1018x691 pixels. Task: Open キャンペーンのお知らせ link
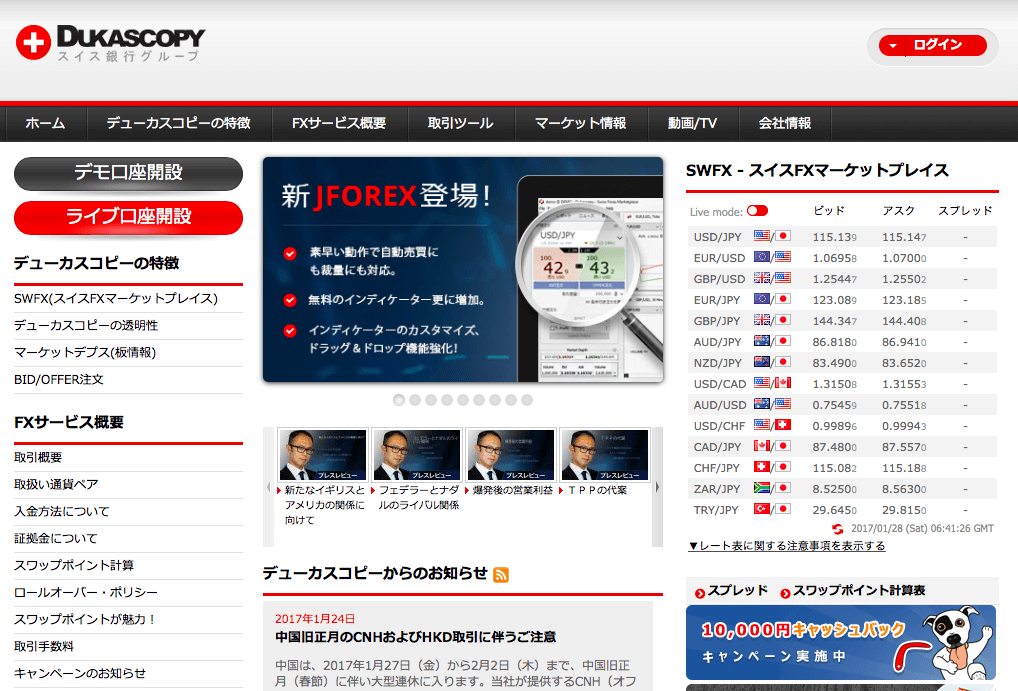(80, 673)
